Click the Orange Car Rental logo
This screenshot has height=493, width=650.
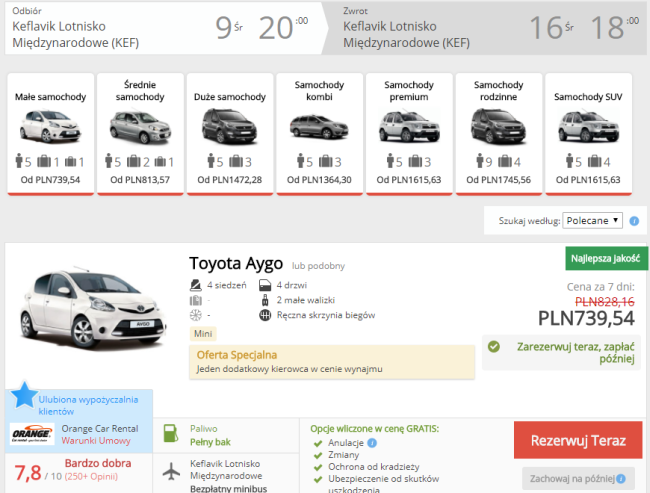coord(32,434)
